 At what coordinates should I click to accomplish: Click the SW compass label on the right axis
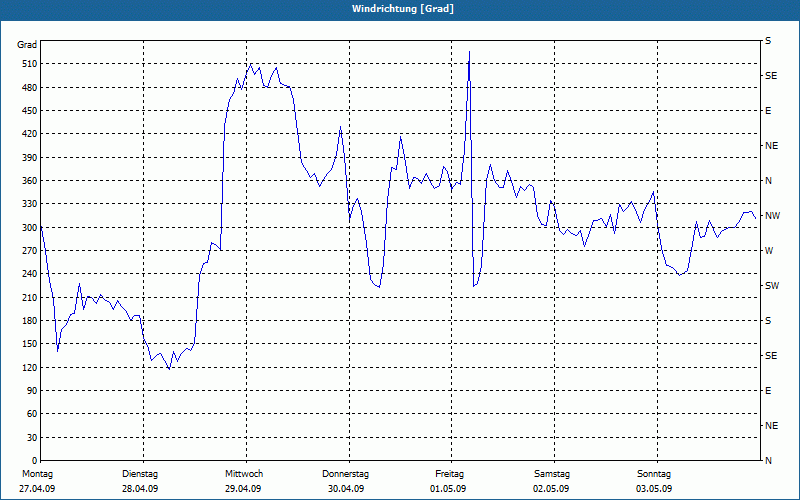[x=772, y=286]
